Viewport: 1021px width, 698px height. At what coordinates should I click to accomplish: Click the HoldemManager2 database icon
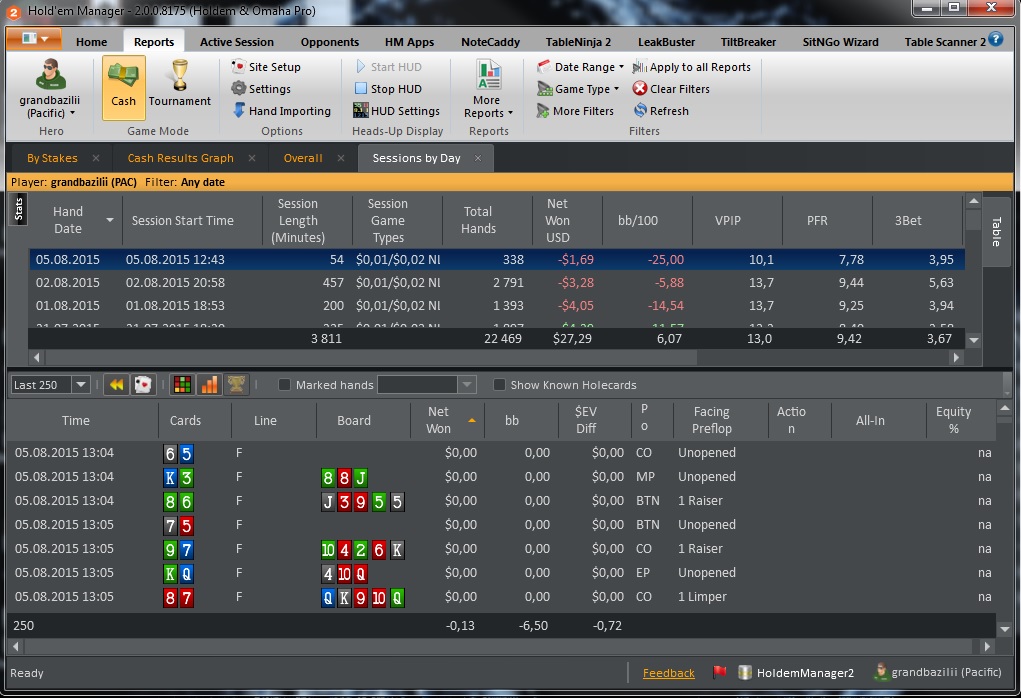coord(745,673)
